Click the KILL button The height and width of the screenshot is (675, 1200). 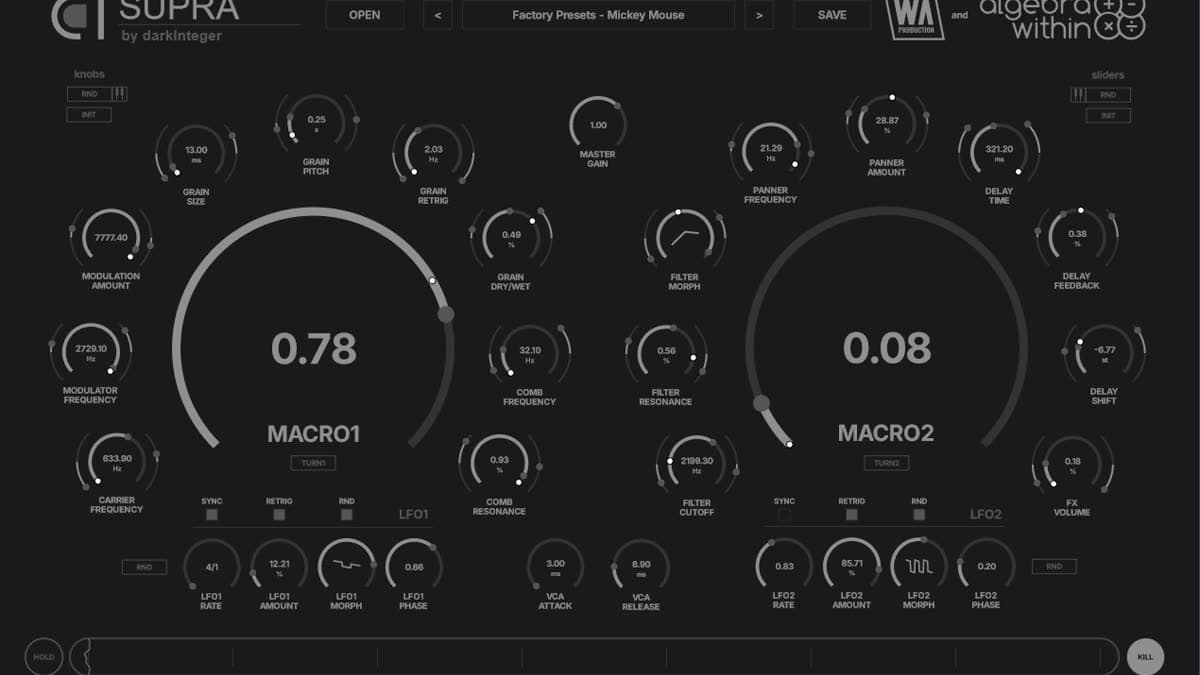coord(1146,657)
